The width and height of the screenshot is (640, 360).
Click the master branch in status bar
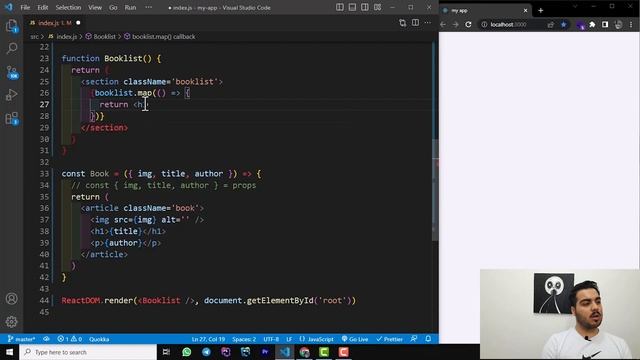[x=22, y=339]
